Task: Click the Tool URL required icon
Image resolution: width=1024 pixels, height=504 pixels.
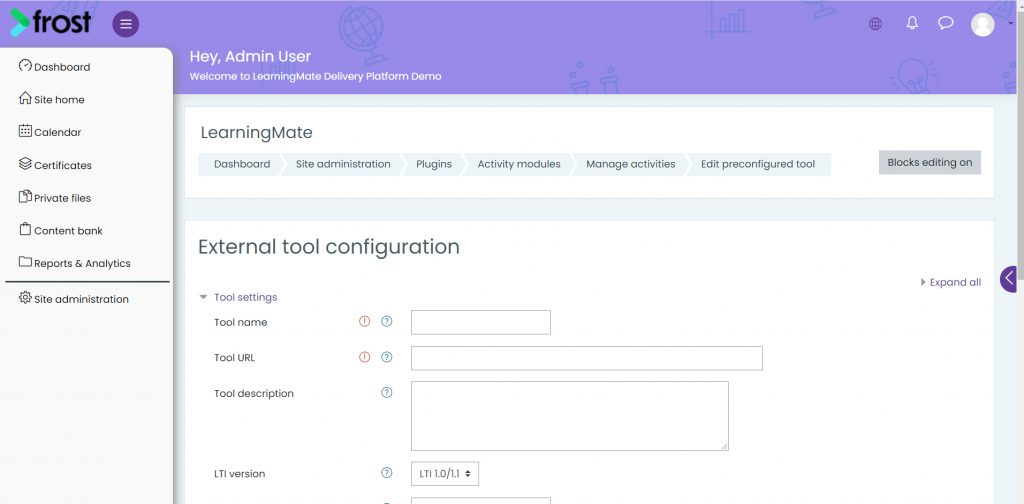Action: point(364,357)
